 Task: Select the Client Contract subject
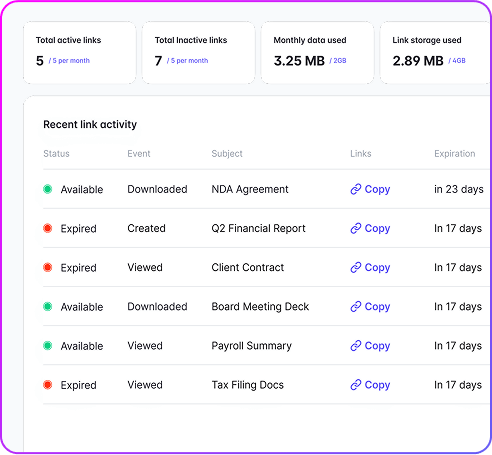[248, 267]
